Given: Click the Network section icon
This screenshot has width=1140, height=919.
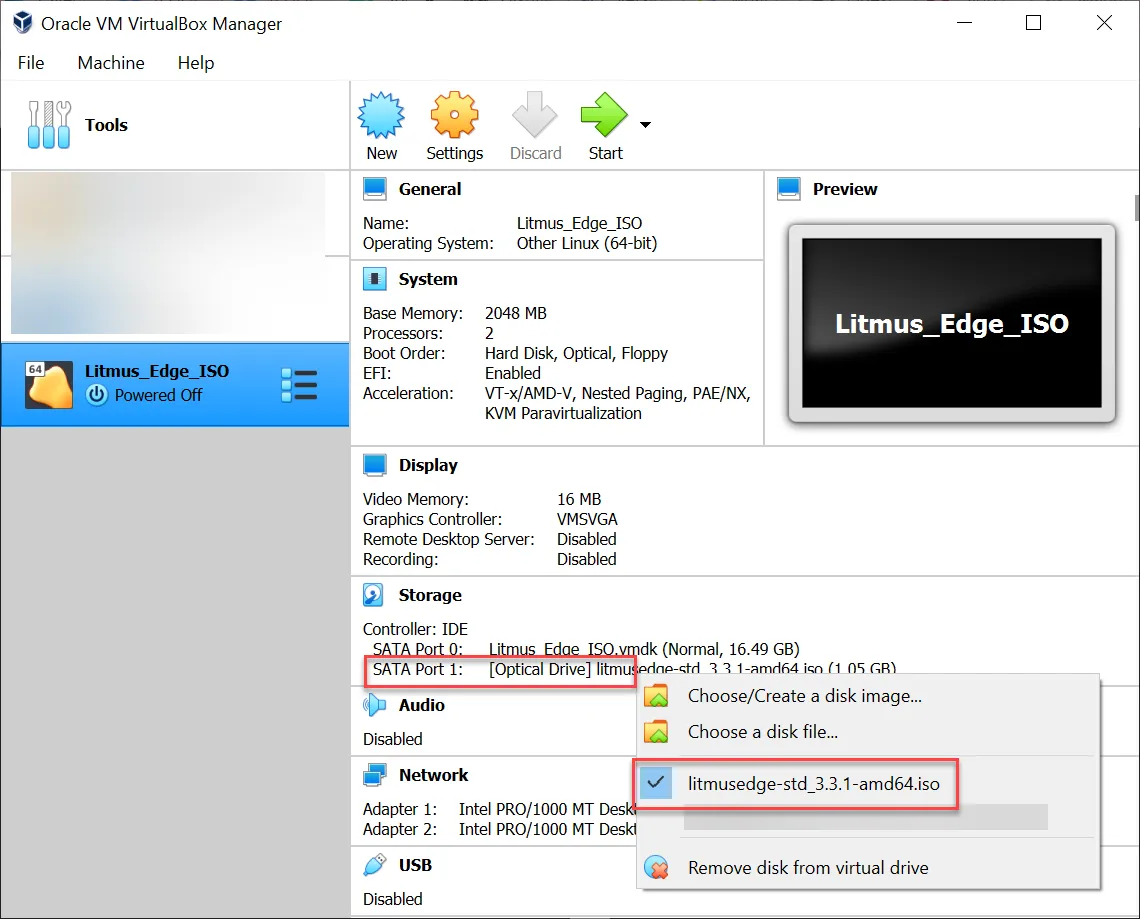Looking at the screenshot, I should 374,775.
